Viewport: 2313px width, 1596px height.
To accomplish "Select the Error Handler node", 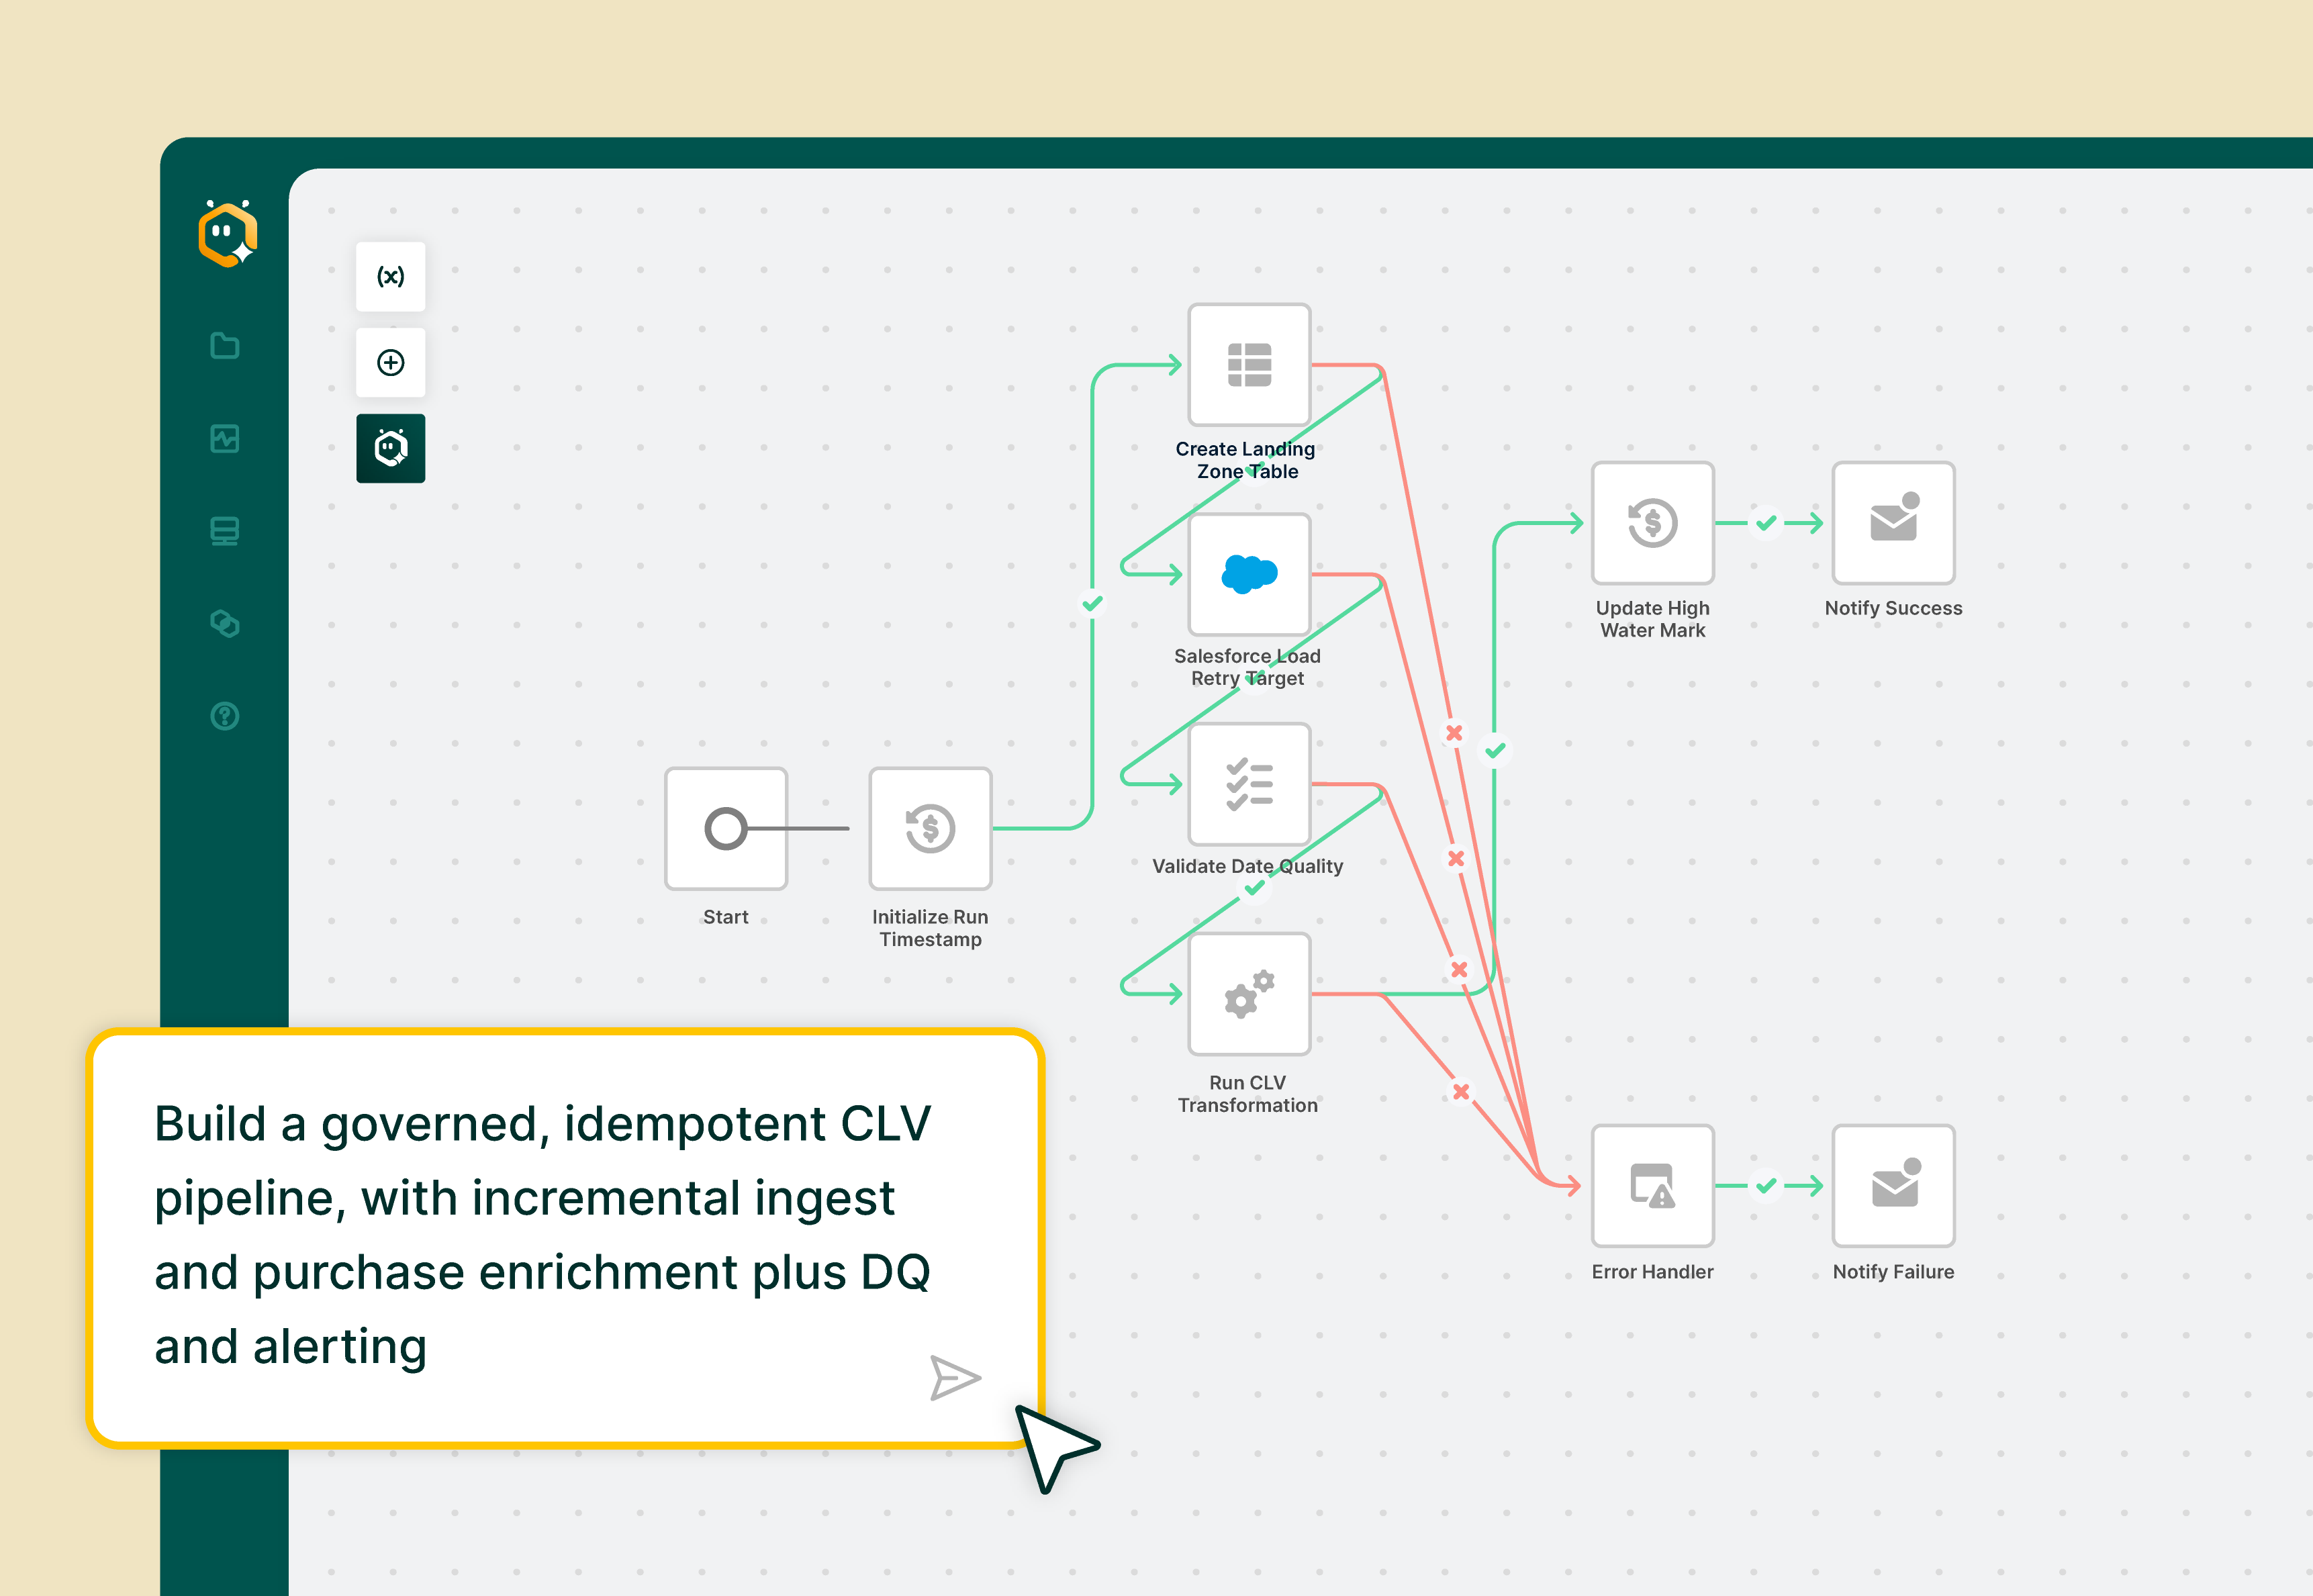I will [x=1652, y=1186].
